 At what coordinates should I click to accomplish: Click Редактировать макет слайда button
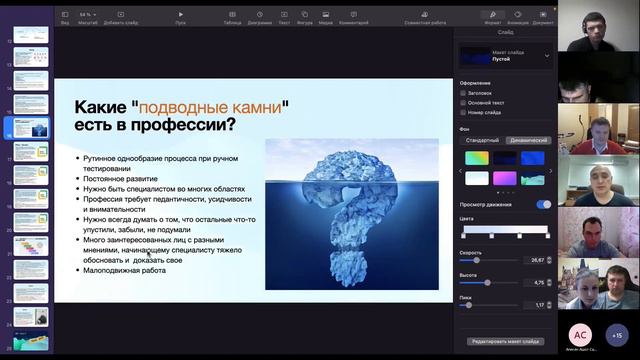(505, 341)
